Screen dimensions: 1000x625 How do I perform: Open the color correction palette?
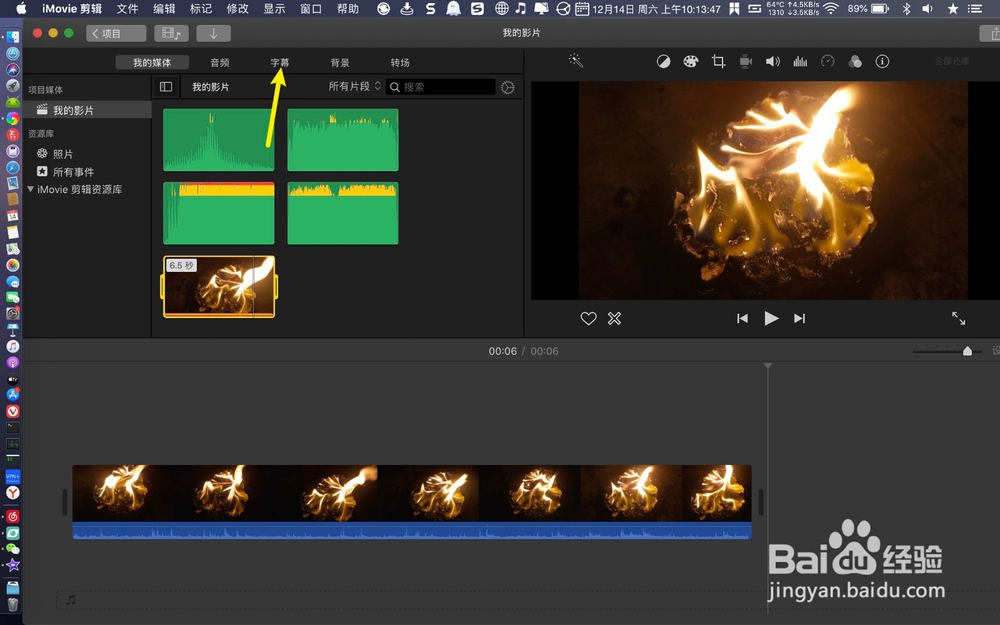tap(691, 61)
